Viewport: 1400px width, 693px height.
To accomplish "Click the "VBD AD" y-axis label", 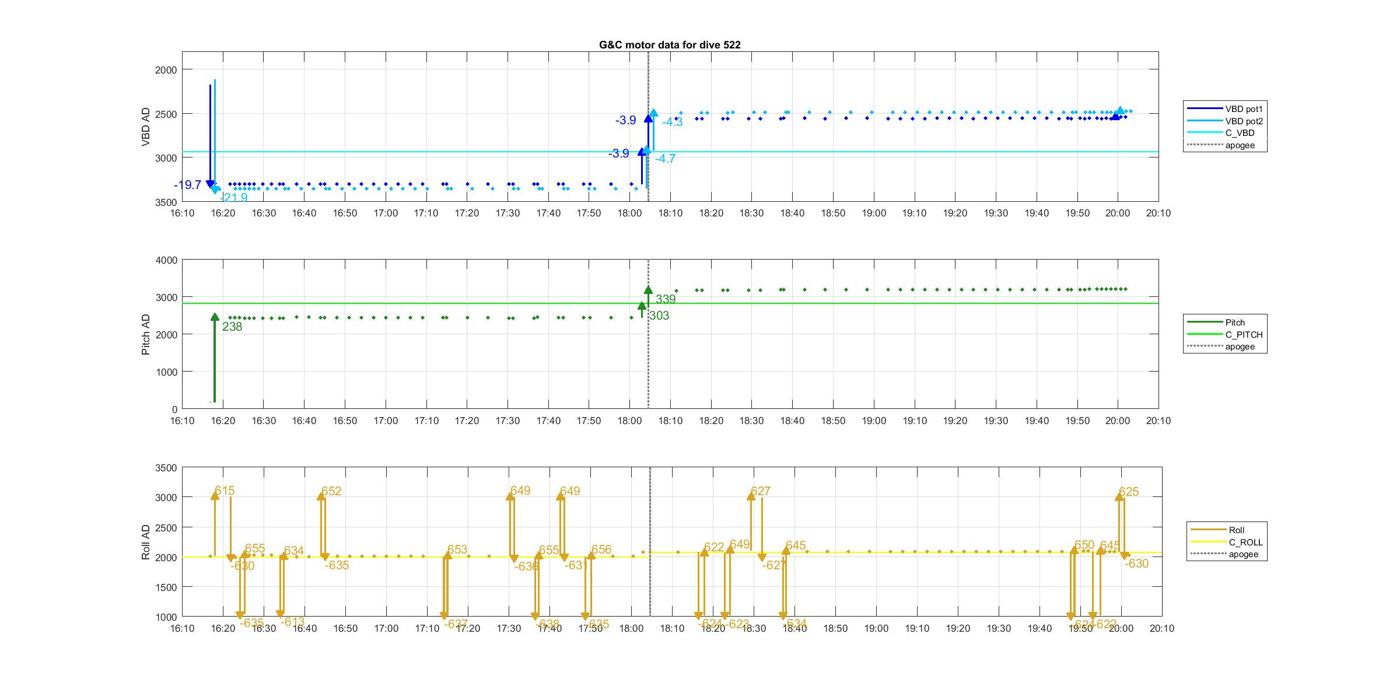I will coord(146,126).
